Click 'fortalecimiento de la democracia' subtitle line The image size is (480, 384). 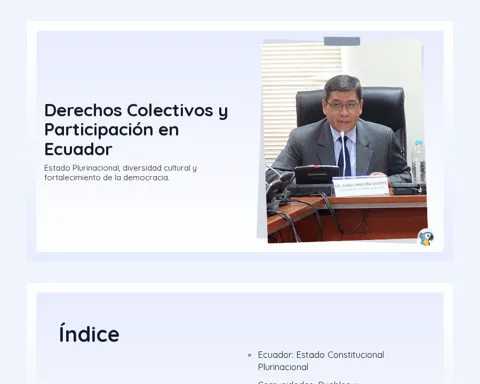tap(106, 178)
